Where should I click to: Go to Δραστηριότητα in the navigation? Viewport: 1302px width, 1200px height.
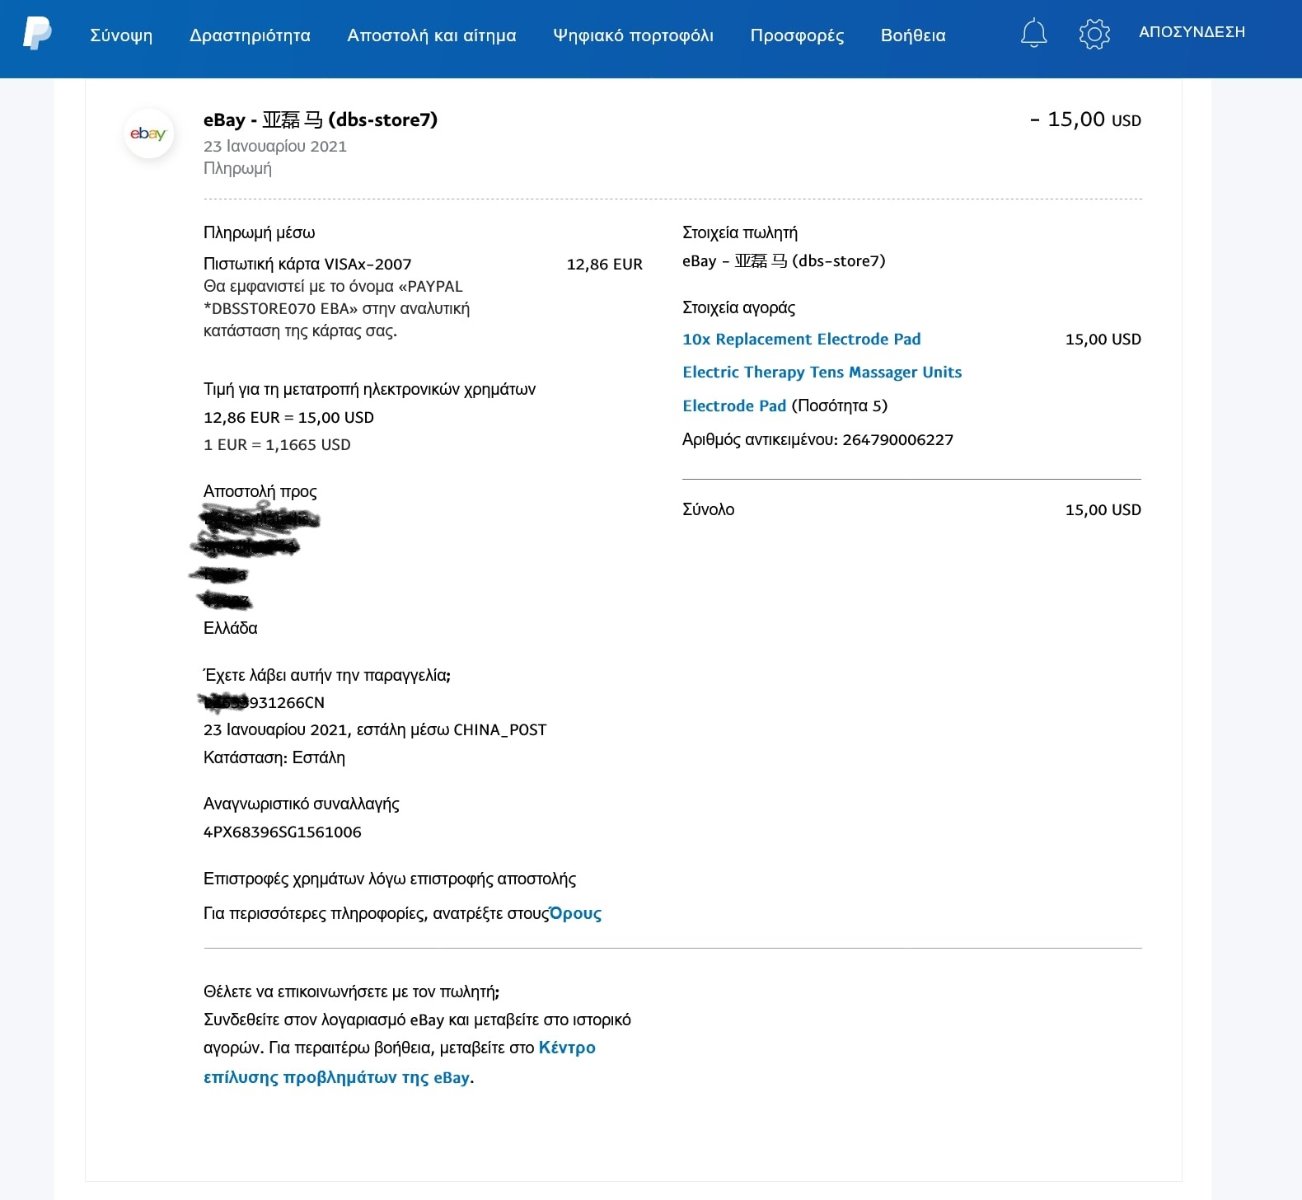click(x=250, y=35)
